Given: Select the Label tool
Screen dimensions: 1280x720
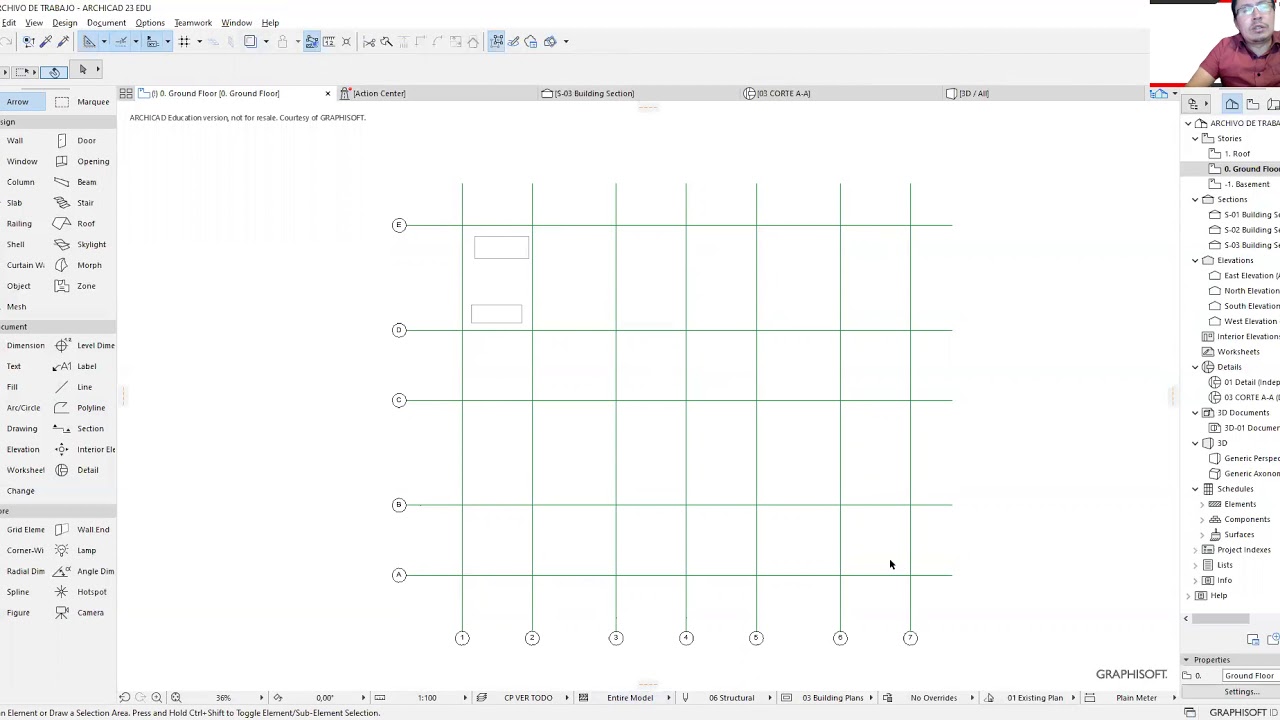Looking at the screenshot, I should click(76, 366).
